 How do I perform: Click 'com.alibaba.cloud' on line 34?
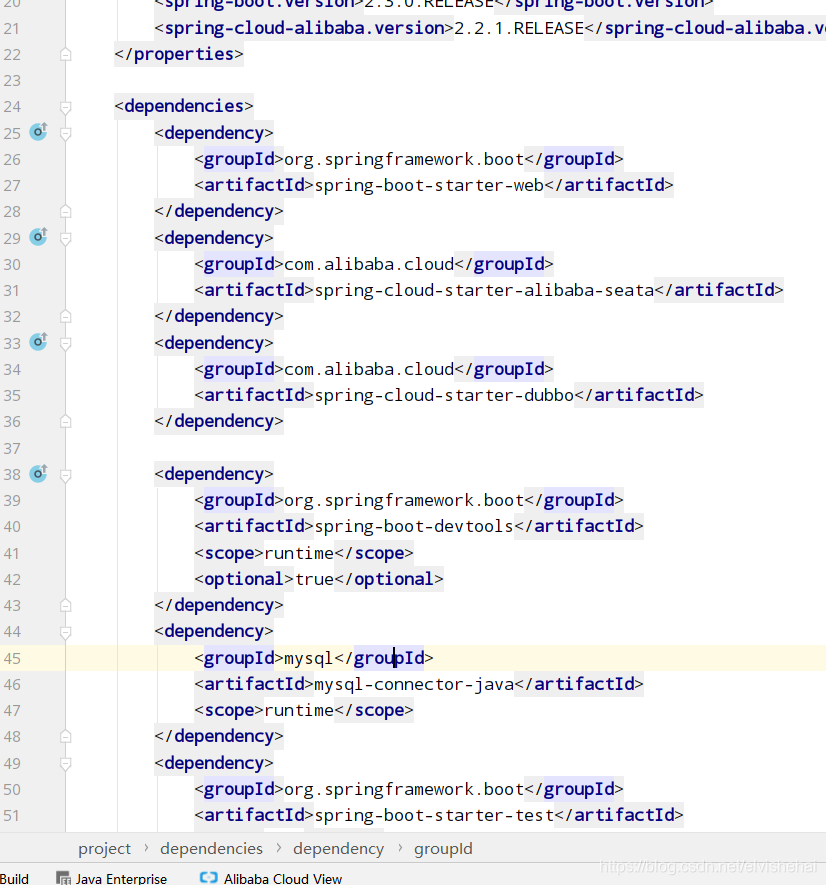[x=369, y=369]
